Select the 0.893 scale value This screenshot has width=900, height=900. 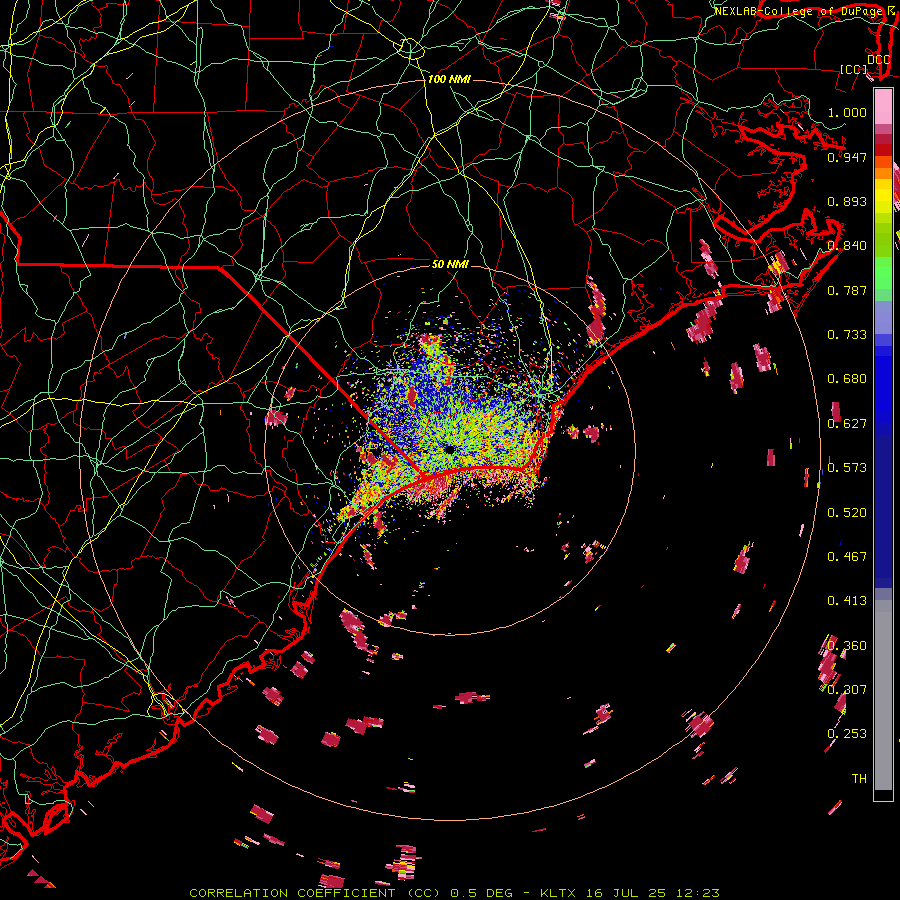click(x=847, y=201)
